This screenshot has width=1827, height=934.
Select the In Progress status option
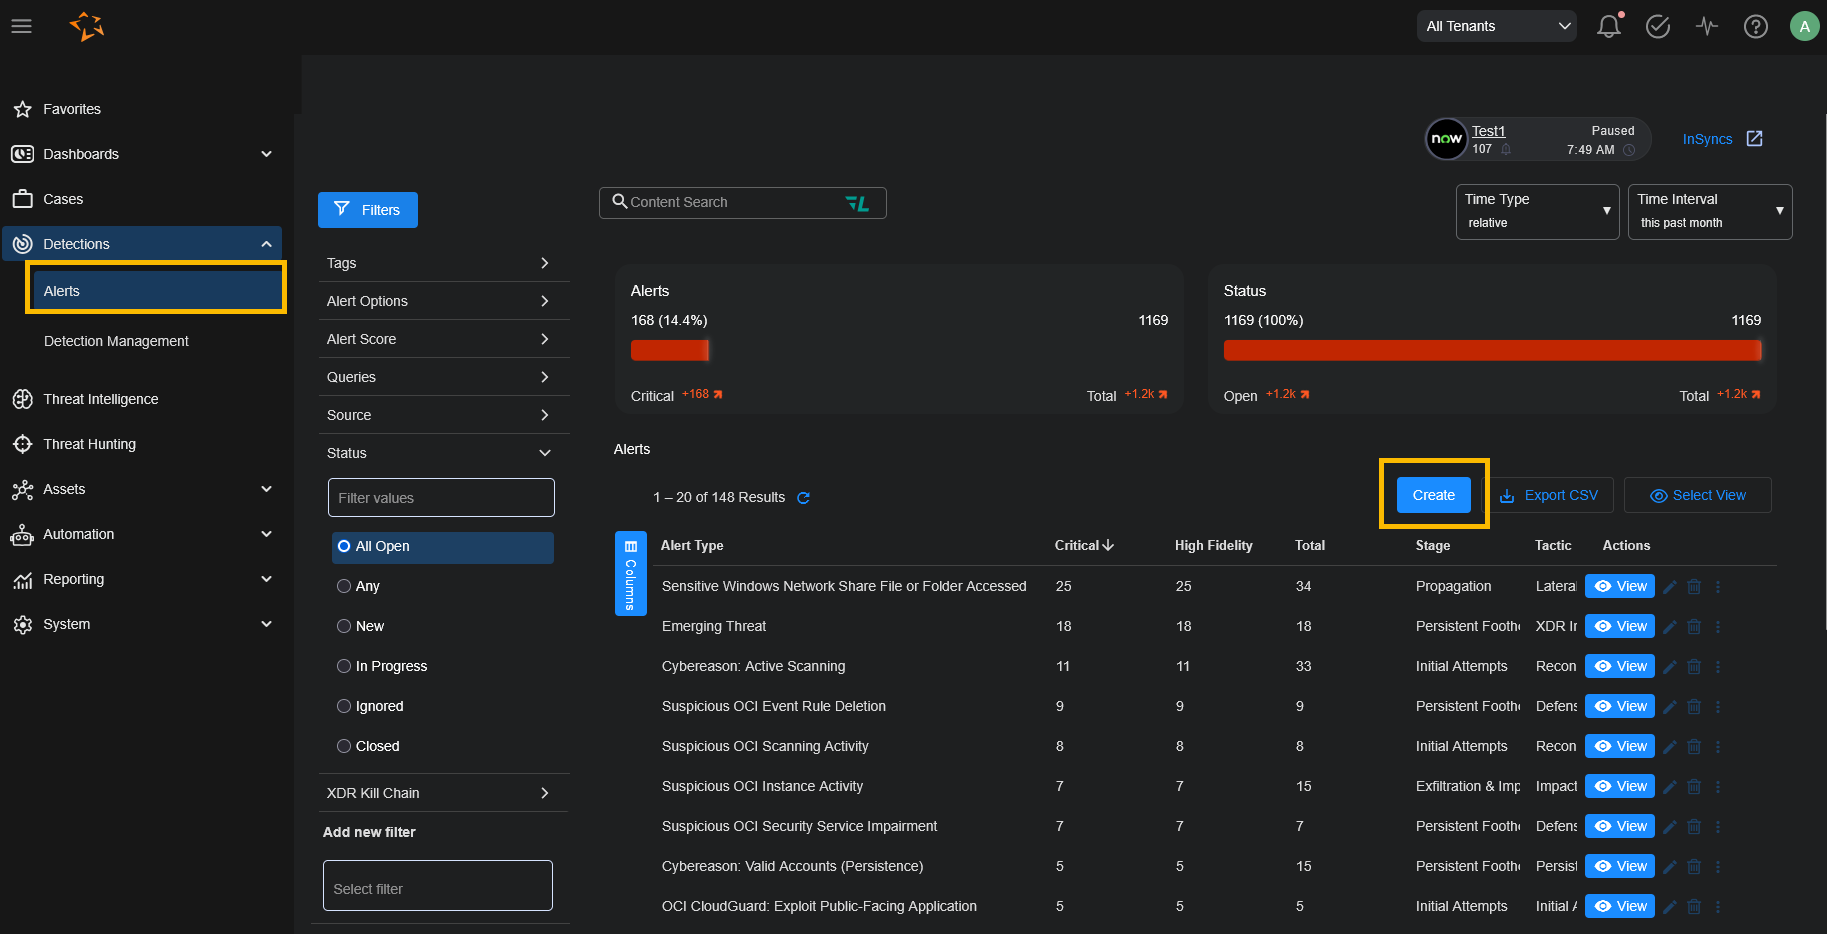(x=344, y=666)
